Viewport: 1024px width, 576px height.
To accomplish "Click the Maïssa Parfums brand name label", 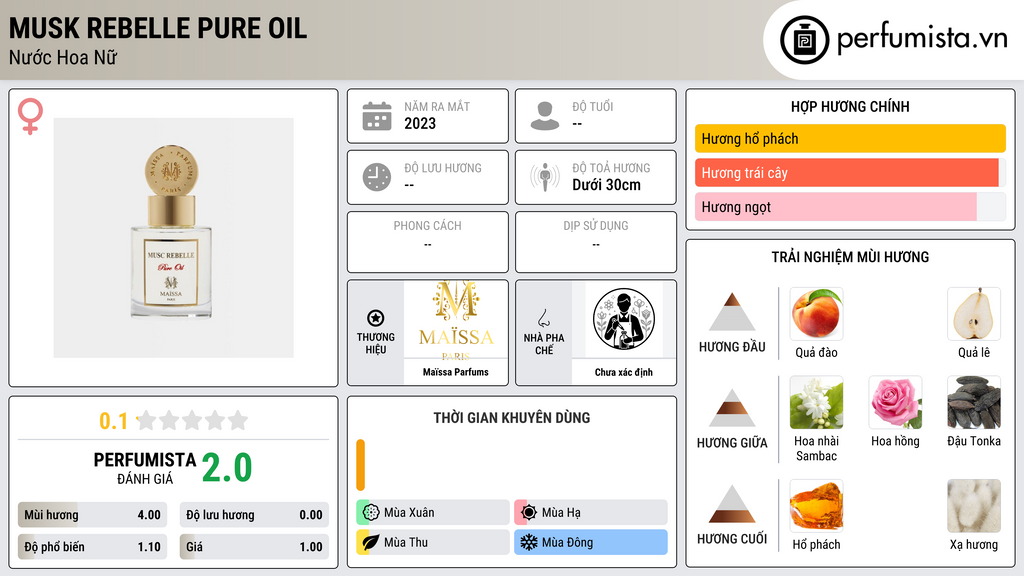I will click(x=456, y=372).
